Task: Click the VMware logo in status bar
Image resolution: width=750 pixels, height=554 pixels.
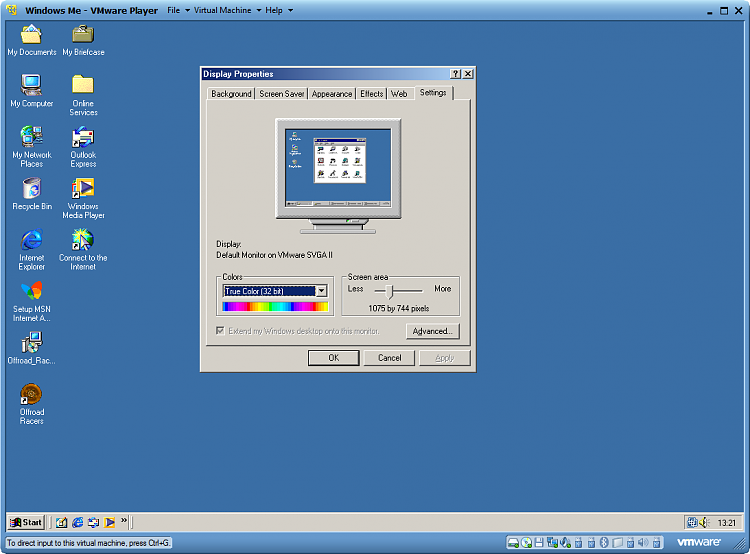Action: click(699, 542)
